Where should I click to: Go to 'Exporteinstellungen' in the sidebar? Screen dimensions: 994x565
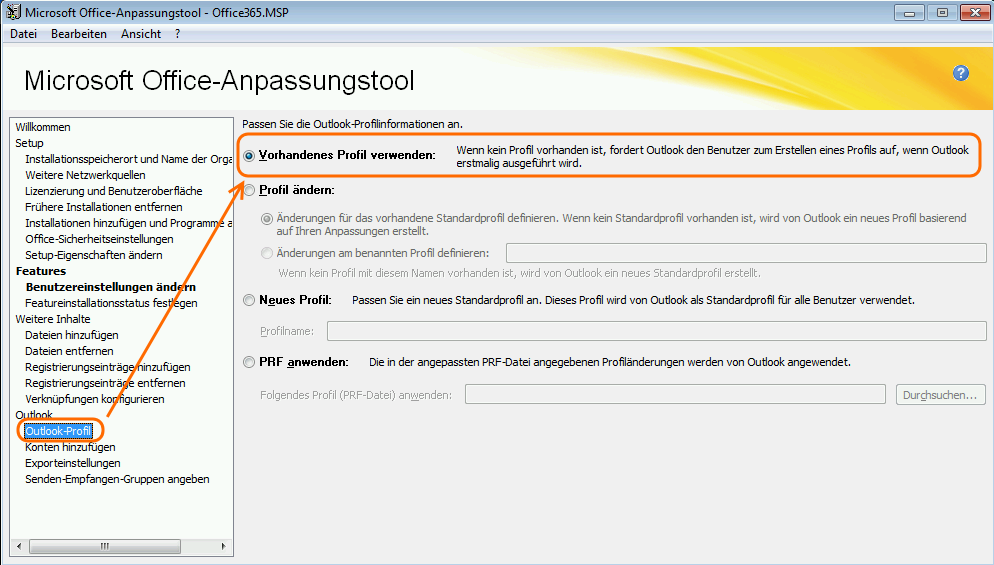point(73,463)
